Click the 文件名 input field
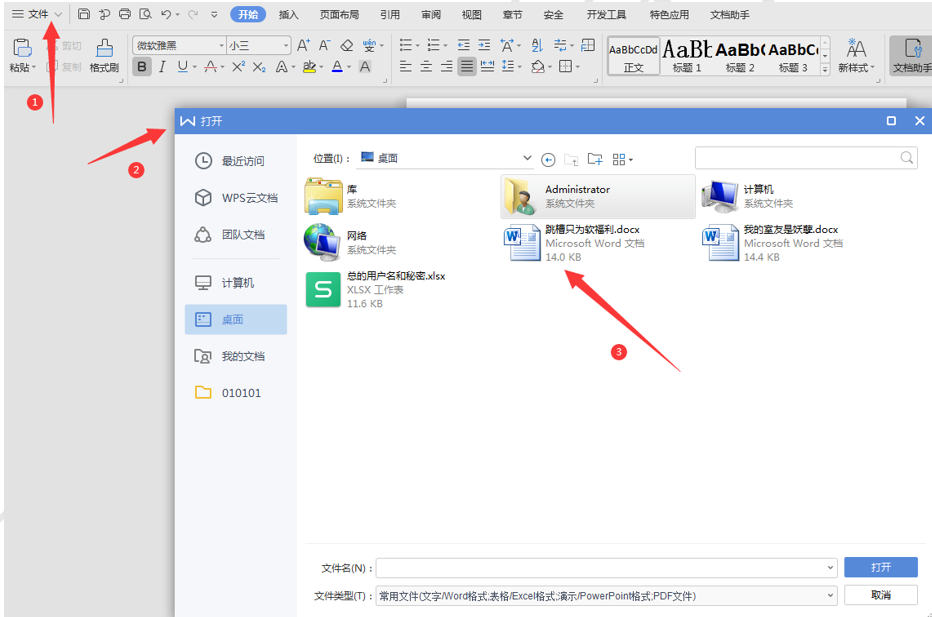The width and height of the screenshot is (932, 617). pyautogui.click(x=606, y=568)
